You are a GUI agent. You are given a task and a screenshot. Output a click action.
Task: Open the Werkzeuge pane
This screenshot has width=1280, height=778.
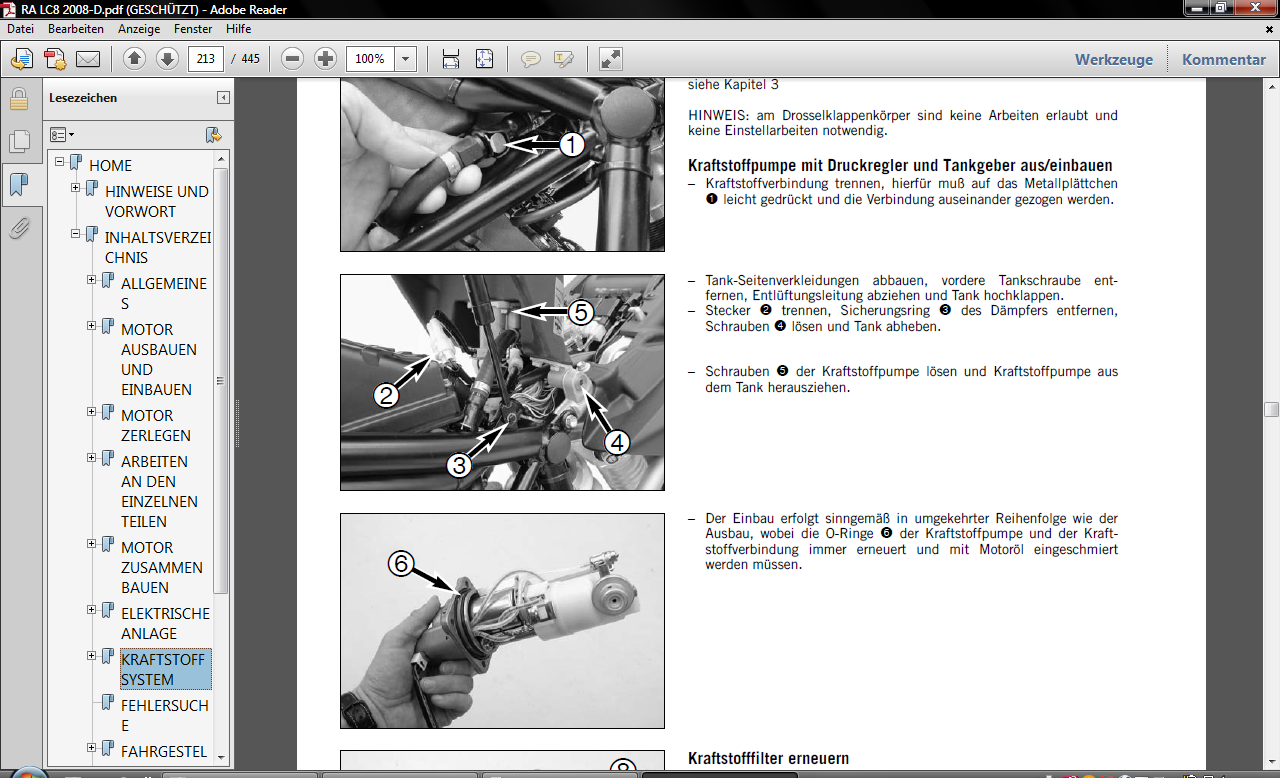pos(1113,59)
